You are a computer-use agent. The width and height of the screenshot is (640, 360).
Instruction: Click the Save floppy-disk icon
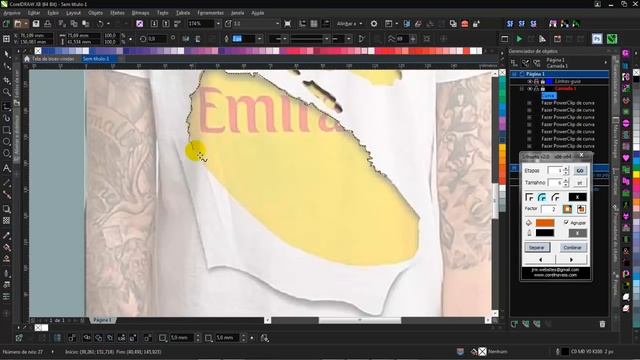pos(36,24)
